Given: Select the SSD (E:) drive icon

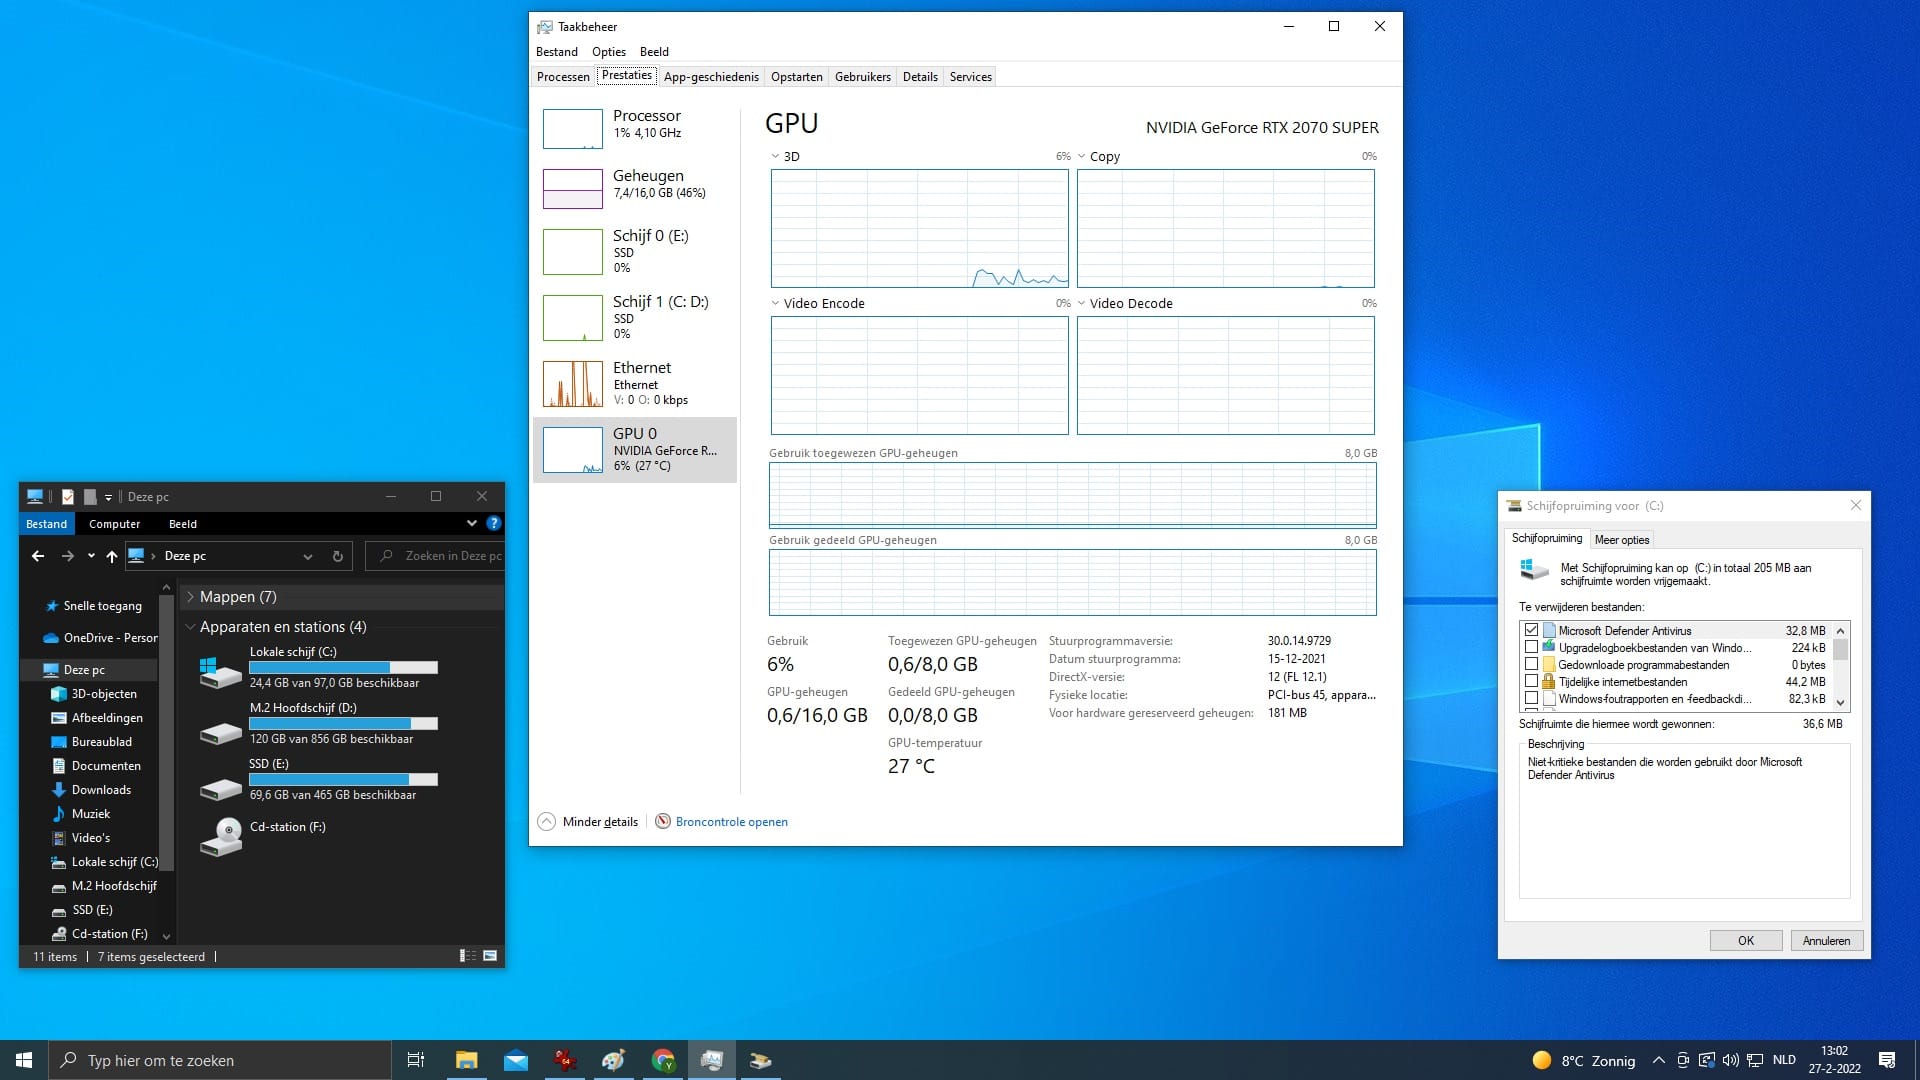Looking at the screenshot, I should 220,789.
